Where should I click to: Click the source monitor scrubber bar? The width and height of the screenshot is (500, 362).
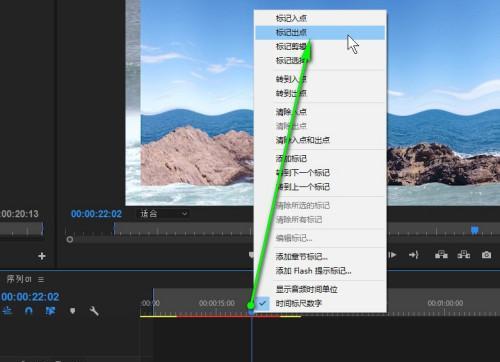21,229
